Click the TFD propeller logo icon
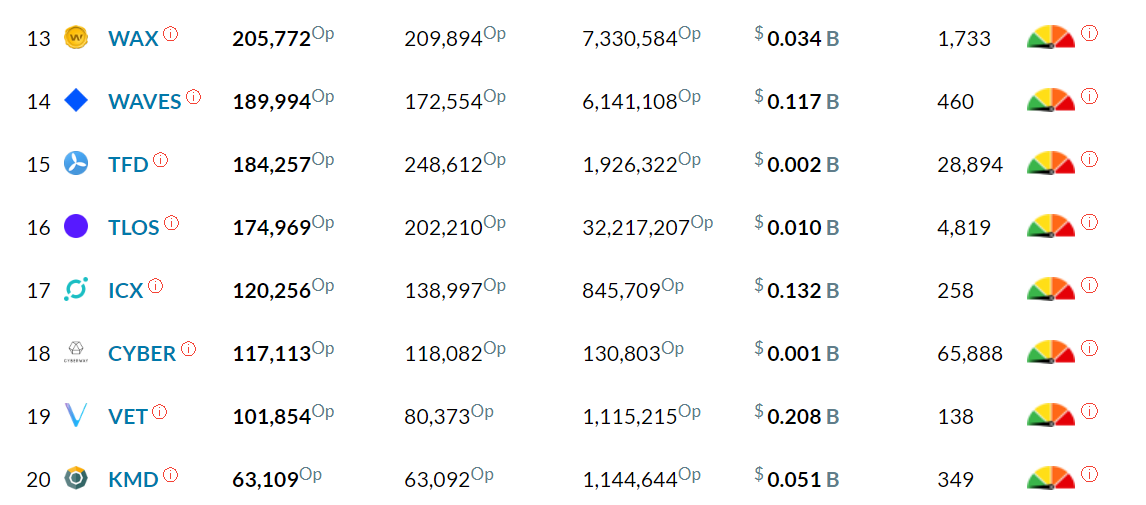The image size is (1146, 505). 76,163
